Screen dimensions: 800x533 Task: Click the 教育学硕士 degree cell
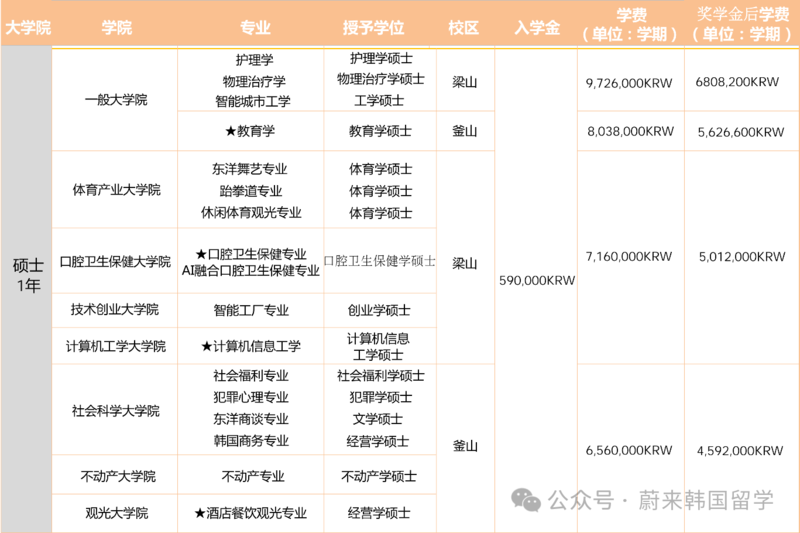(x=380, y=131)
